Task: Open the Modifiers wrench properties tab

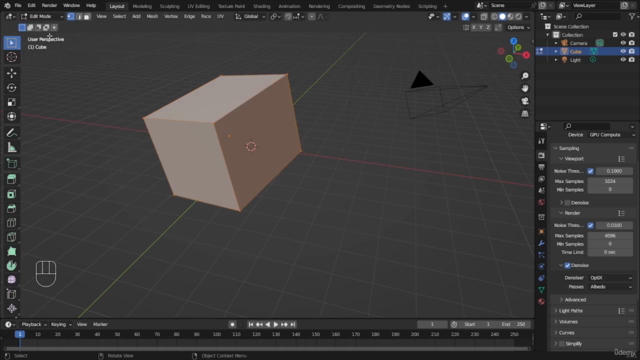Action: 541,243
